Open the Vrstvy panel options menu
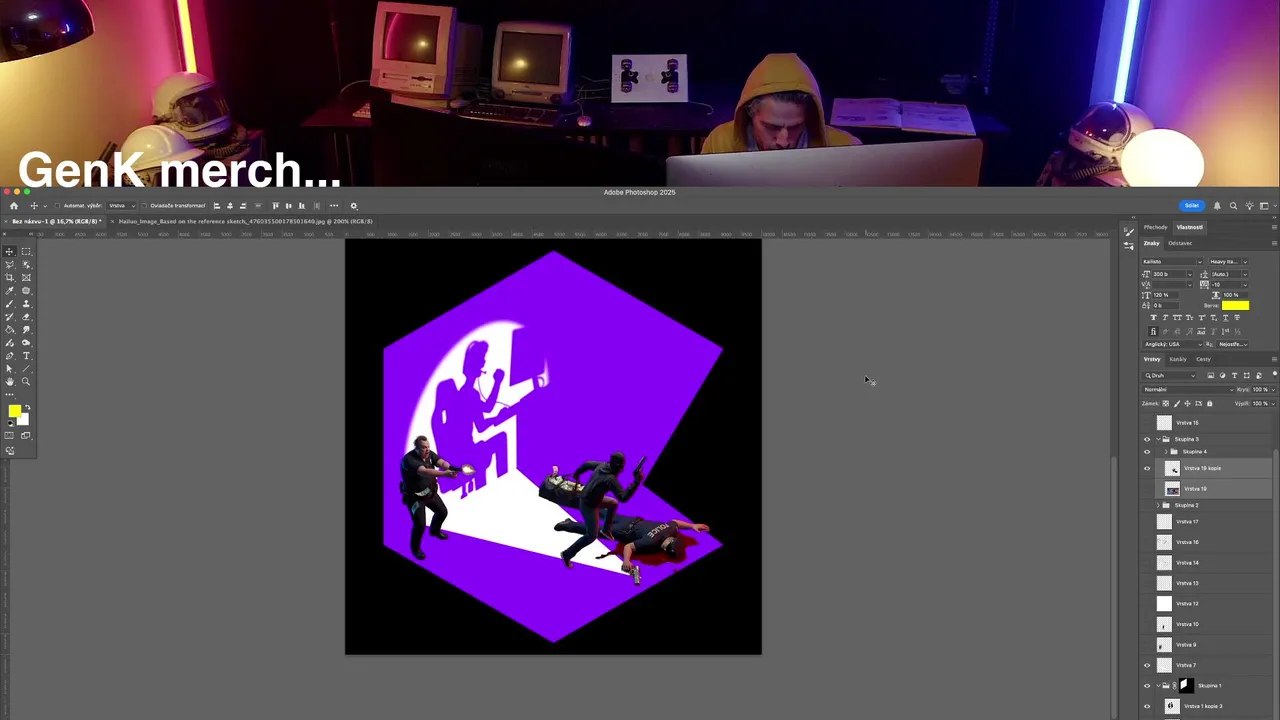This screenshot has height=720, width=1280. (1274, 359)
